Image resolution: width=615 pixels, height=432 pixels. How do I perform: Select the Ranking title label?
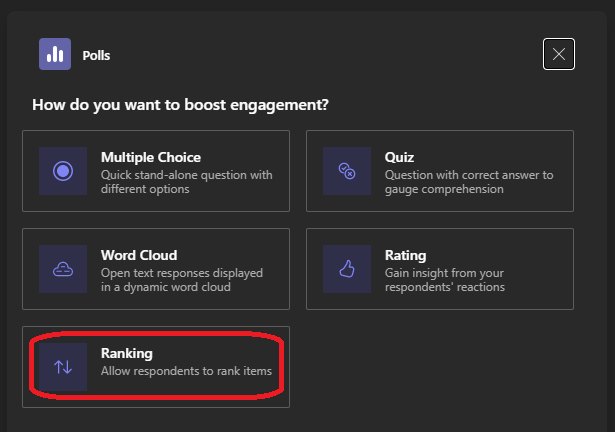tap(126, 353)
